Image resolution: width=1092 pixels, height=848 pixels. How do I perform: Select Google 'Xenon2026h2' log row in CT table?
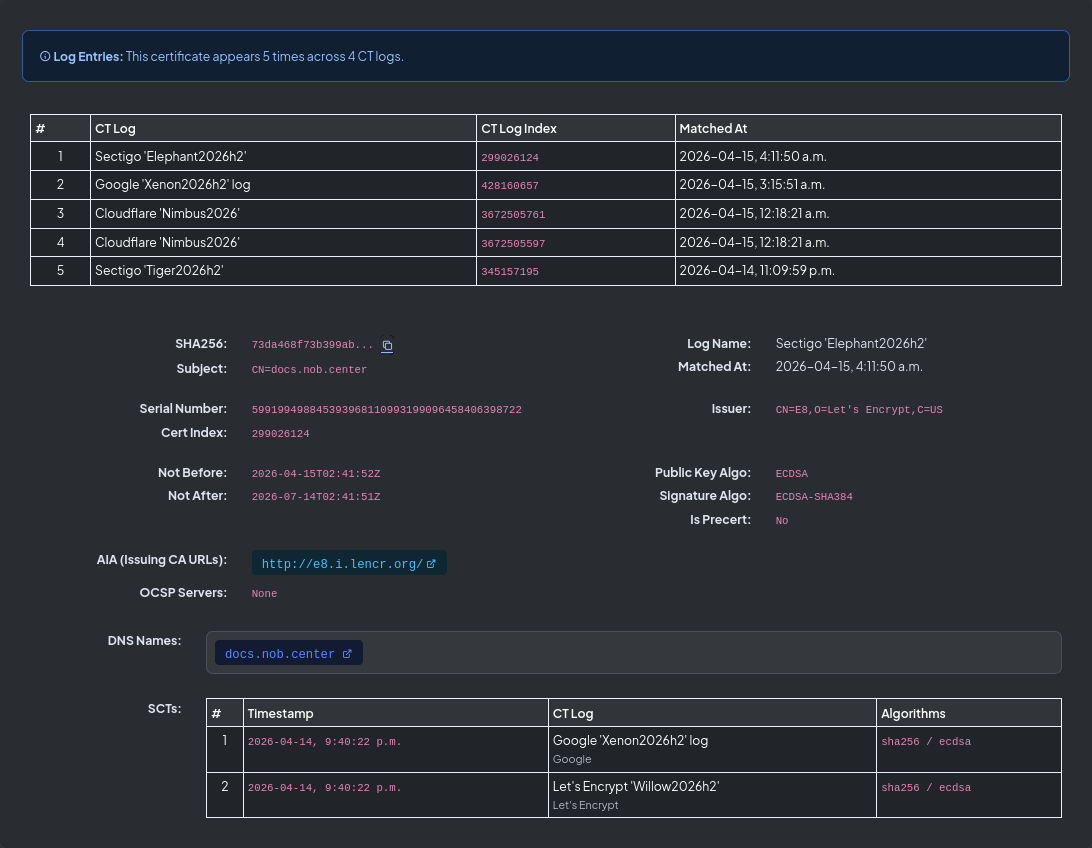545,185
